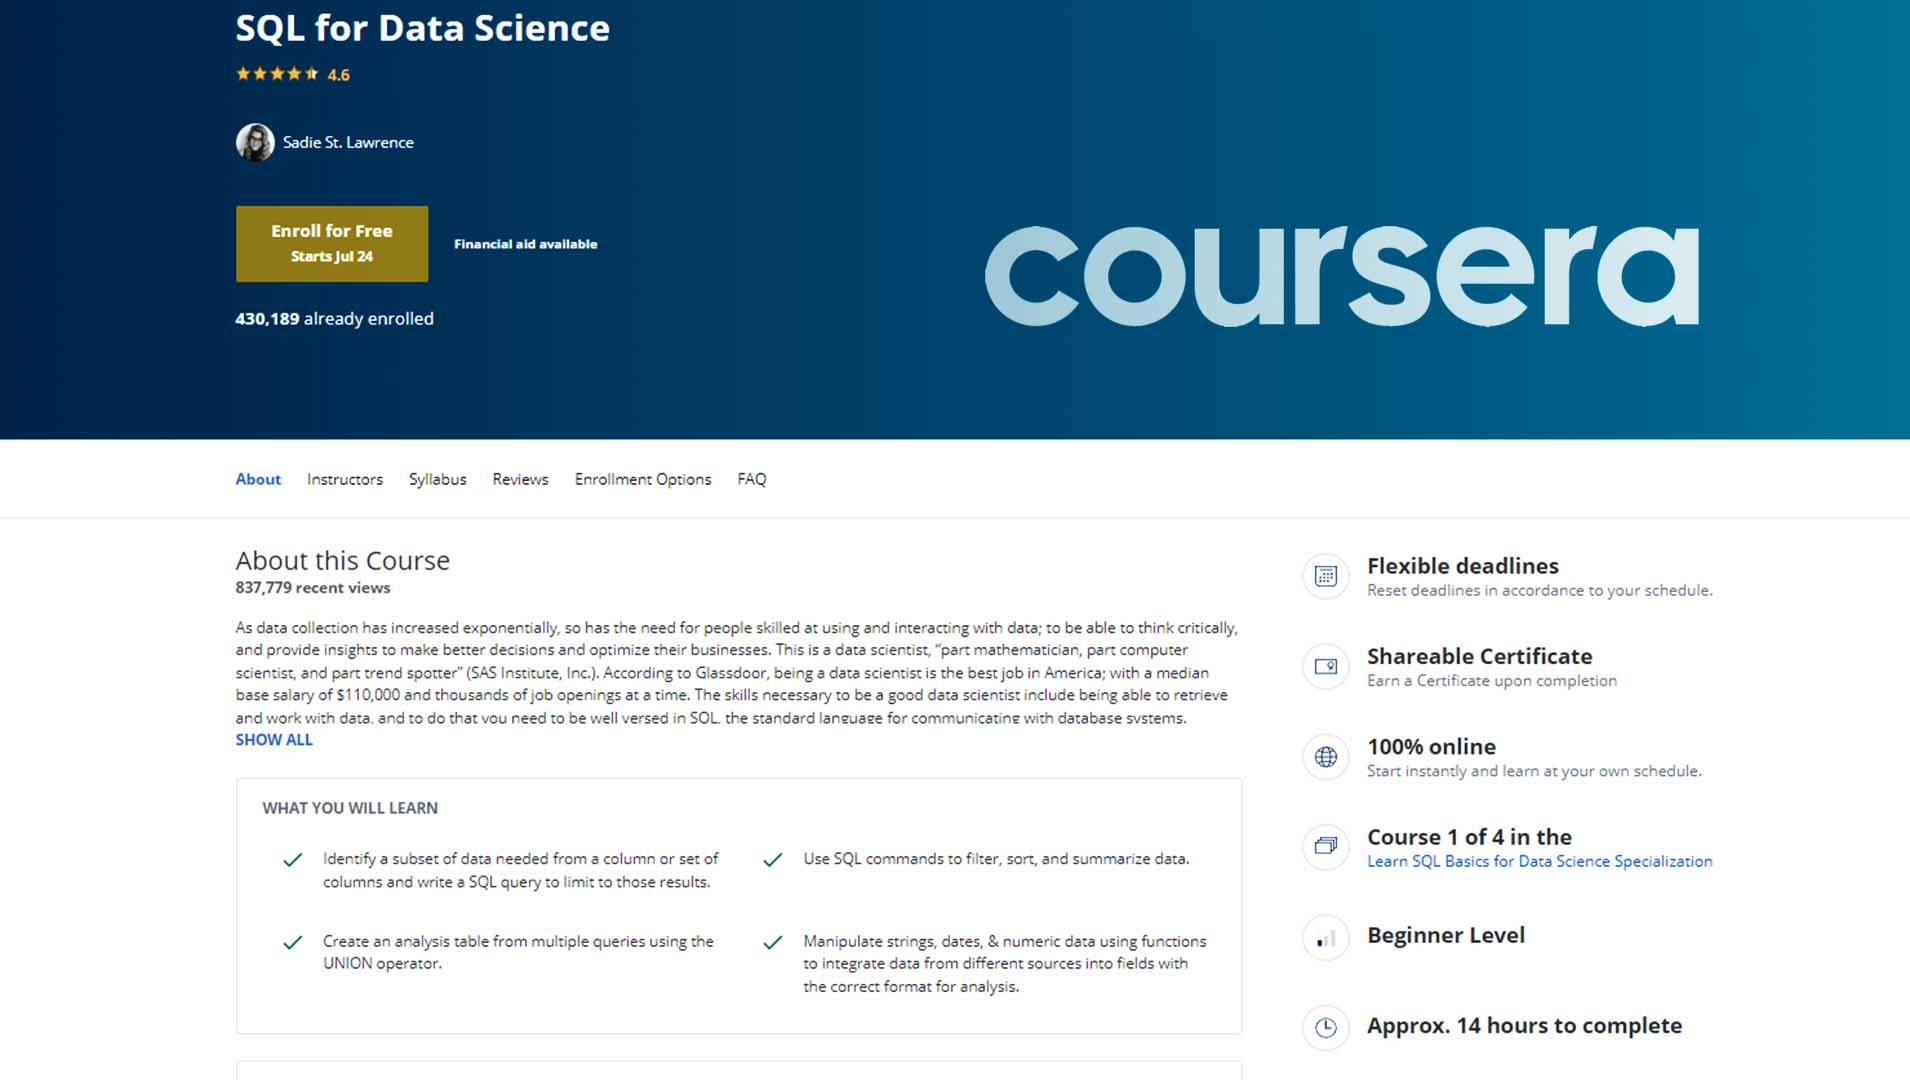Click the checkmark beside the subset of data item
This screenshot has width=1910, height=1080.
pos(292,858)
